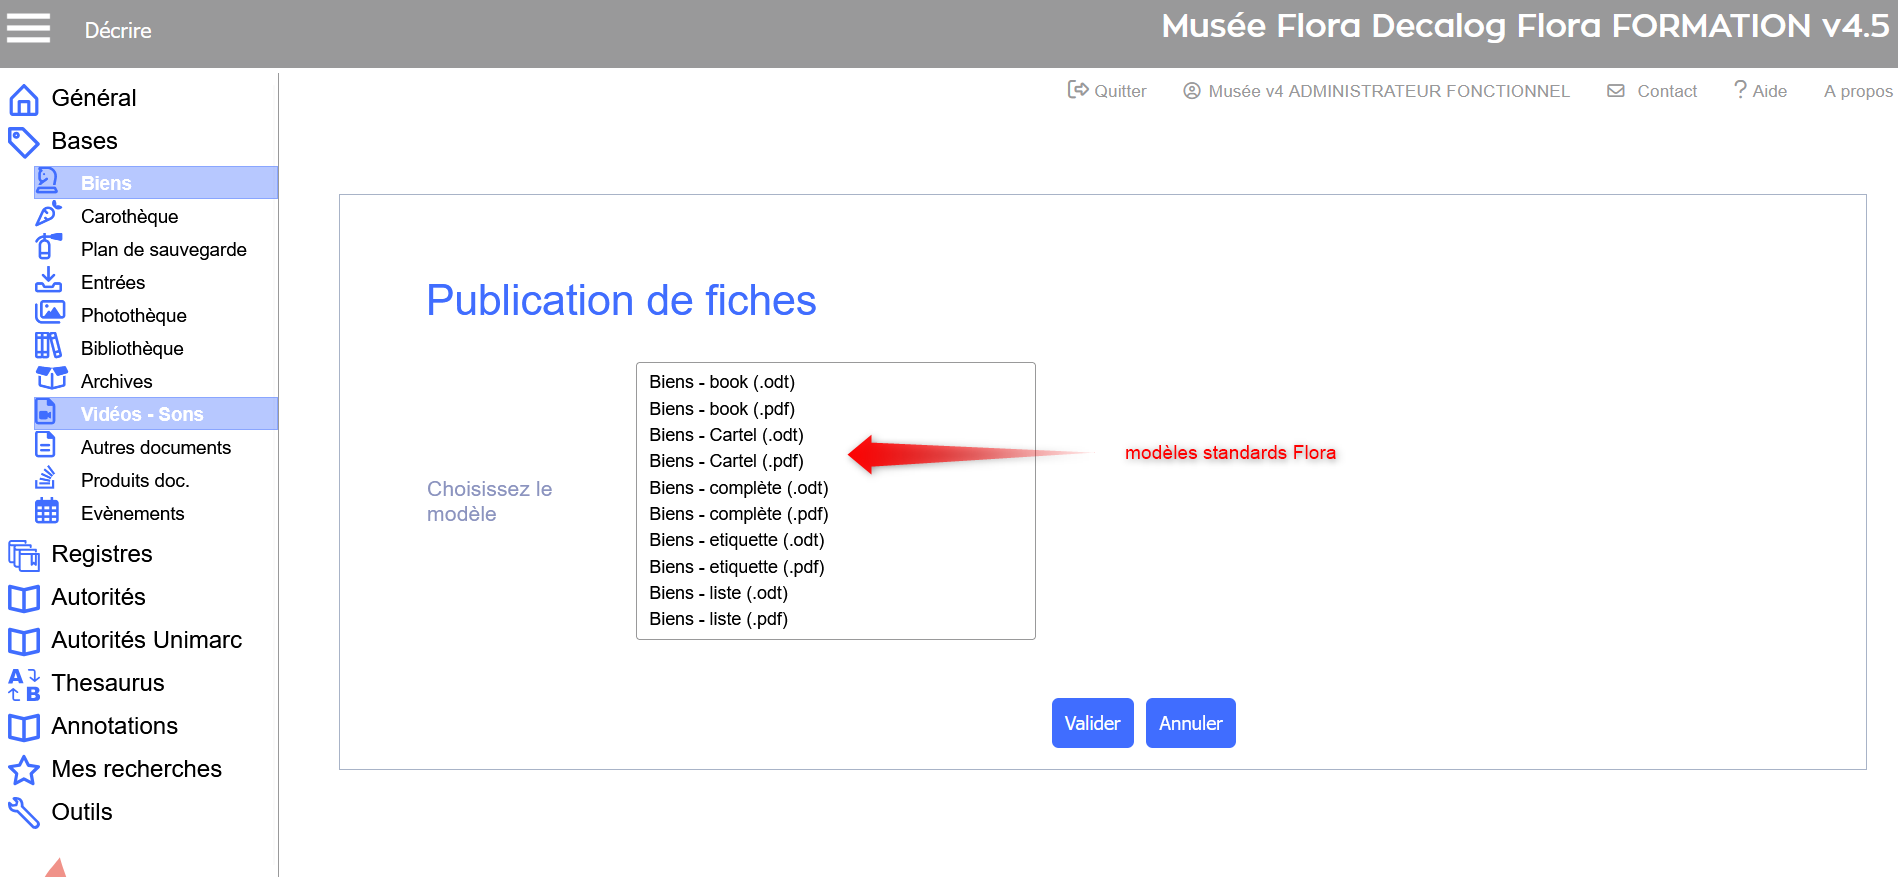Select the Autres documents base
The height and width of the screenshot is (877, 1898).
pyautogui.click(x=156, y=447)
